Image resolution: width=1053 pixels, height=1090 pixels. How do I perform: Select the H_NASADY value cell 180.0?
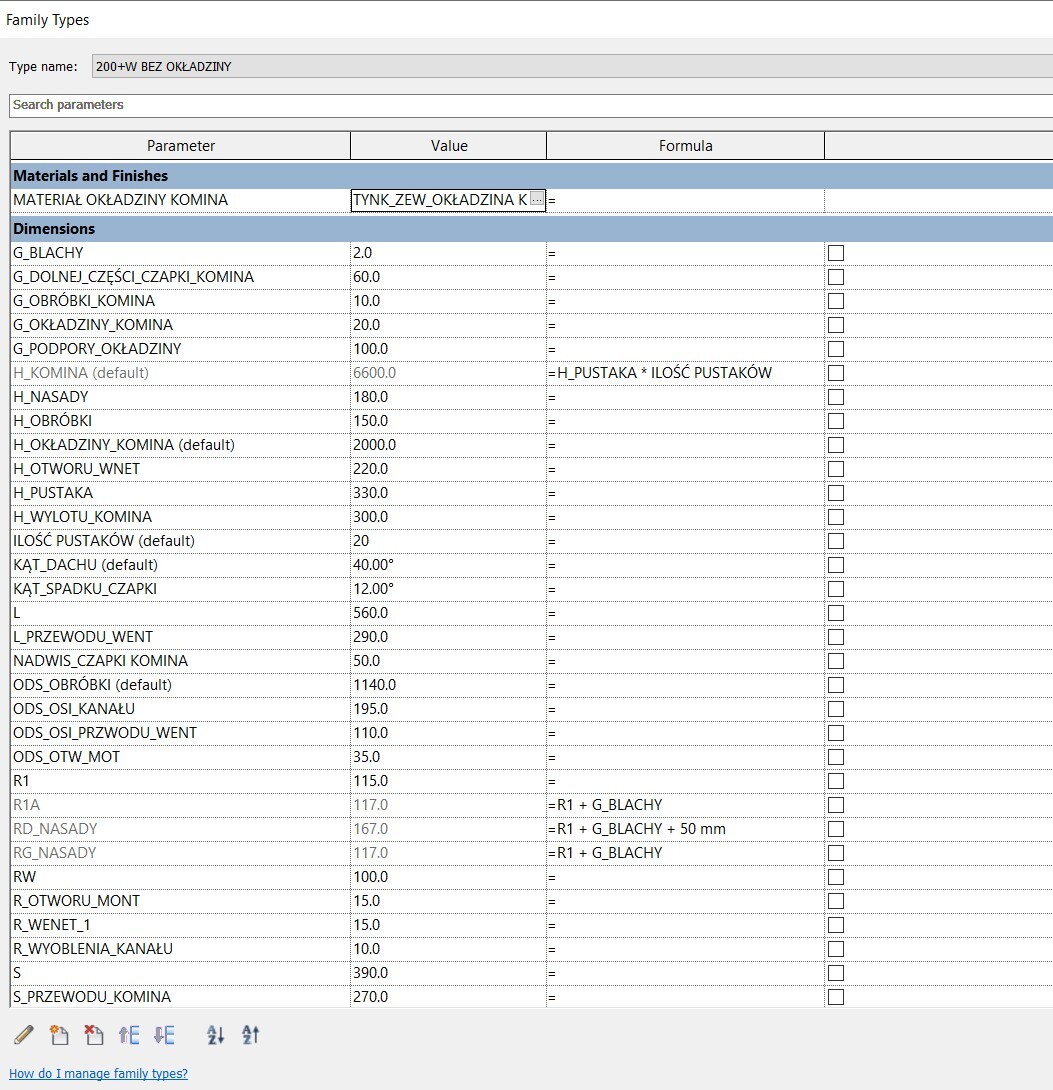(x=448, y=397)
